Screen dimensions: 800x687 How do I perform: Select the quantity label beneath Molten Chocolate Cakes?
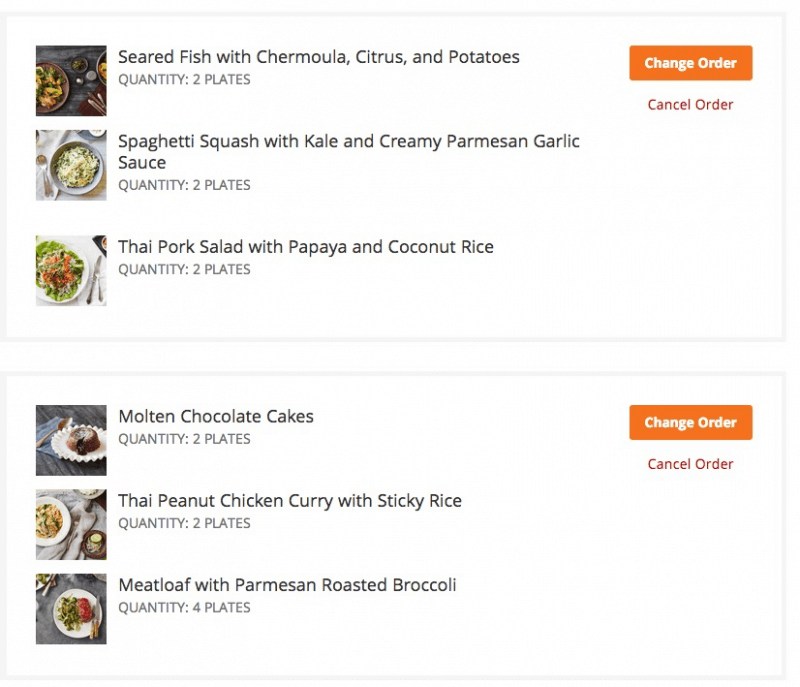pos(184,439)
